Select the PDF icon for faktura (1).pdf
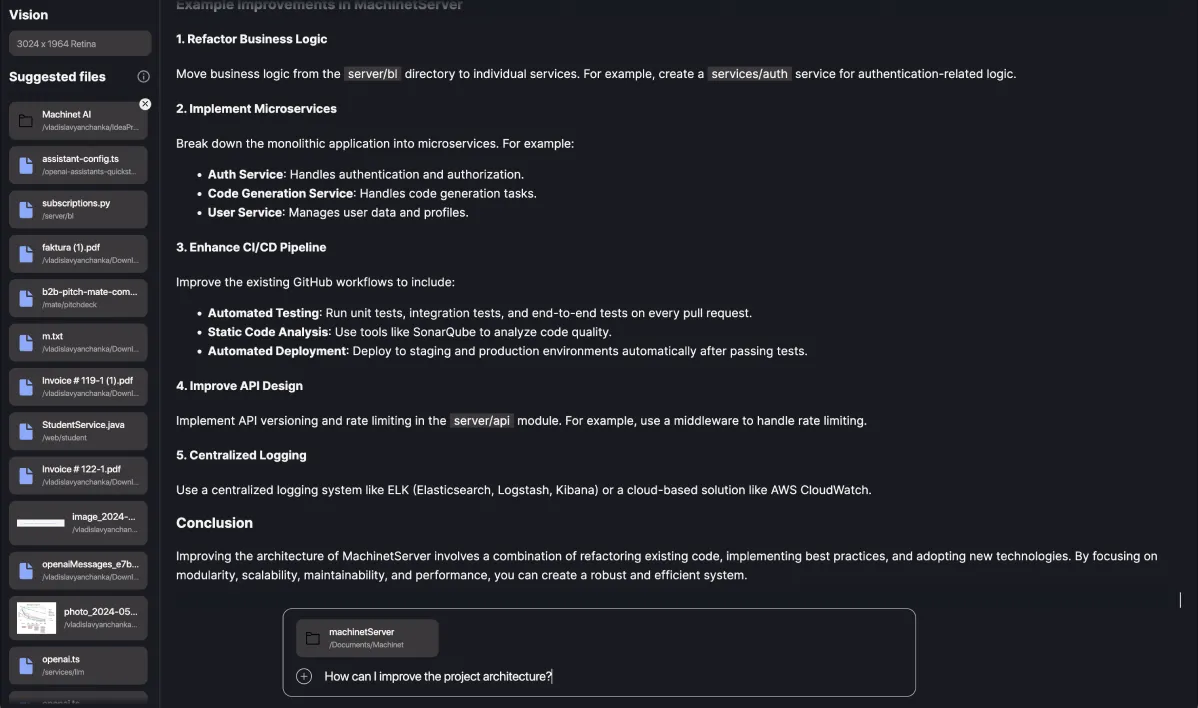 pyautogui.click(x=25, y=253)
